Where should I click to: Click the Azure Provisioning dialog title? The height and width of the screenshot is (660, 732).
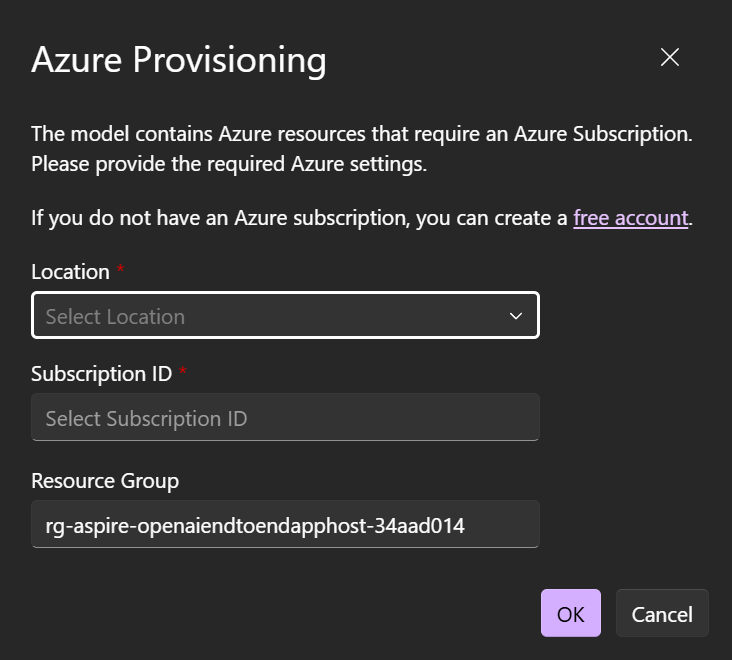pyautogui.click(x=179, y=60)
